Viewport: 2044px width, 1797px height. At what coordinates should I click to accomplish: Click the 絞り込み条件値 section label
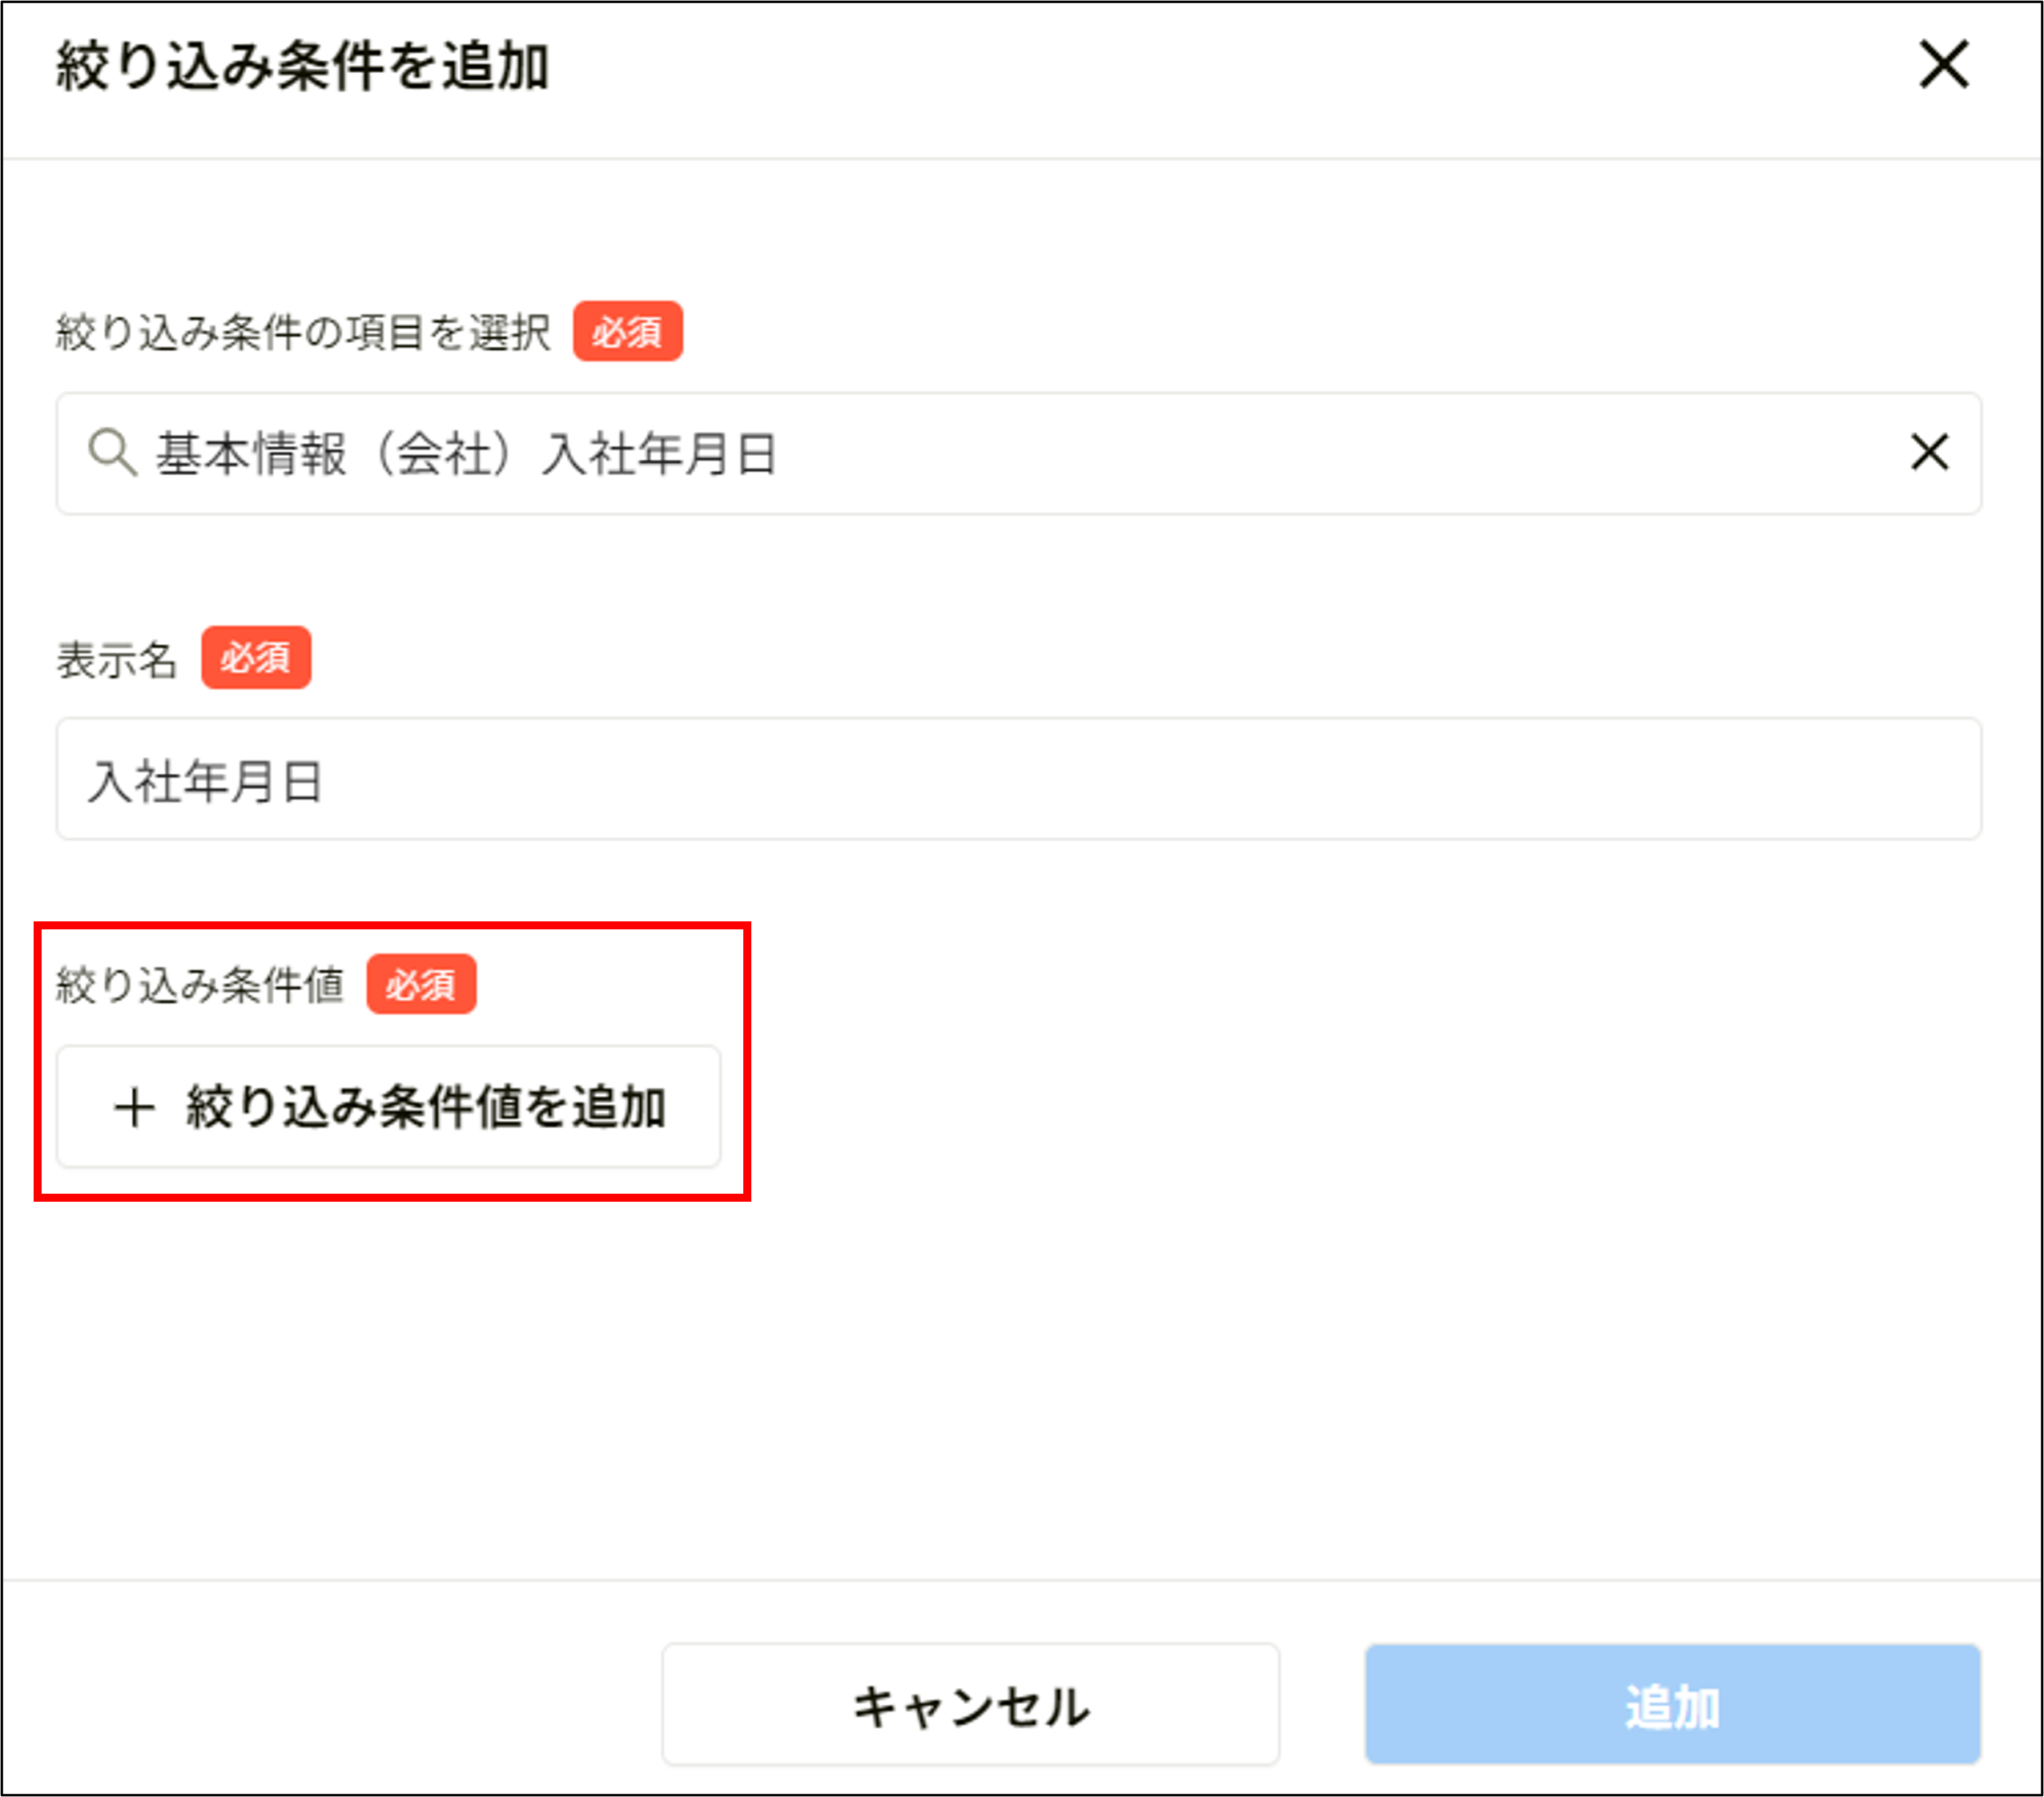point(201,986)
